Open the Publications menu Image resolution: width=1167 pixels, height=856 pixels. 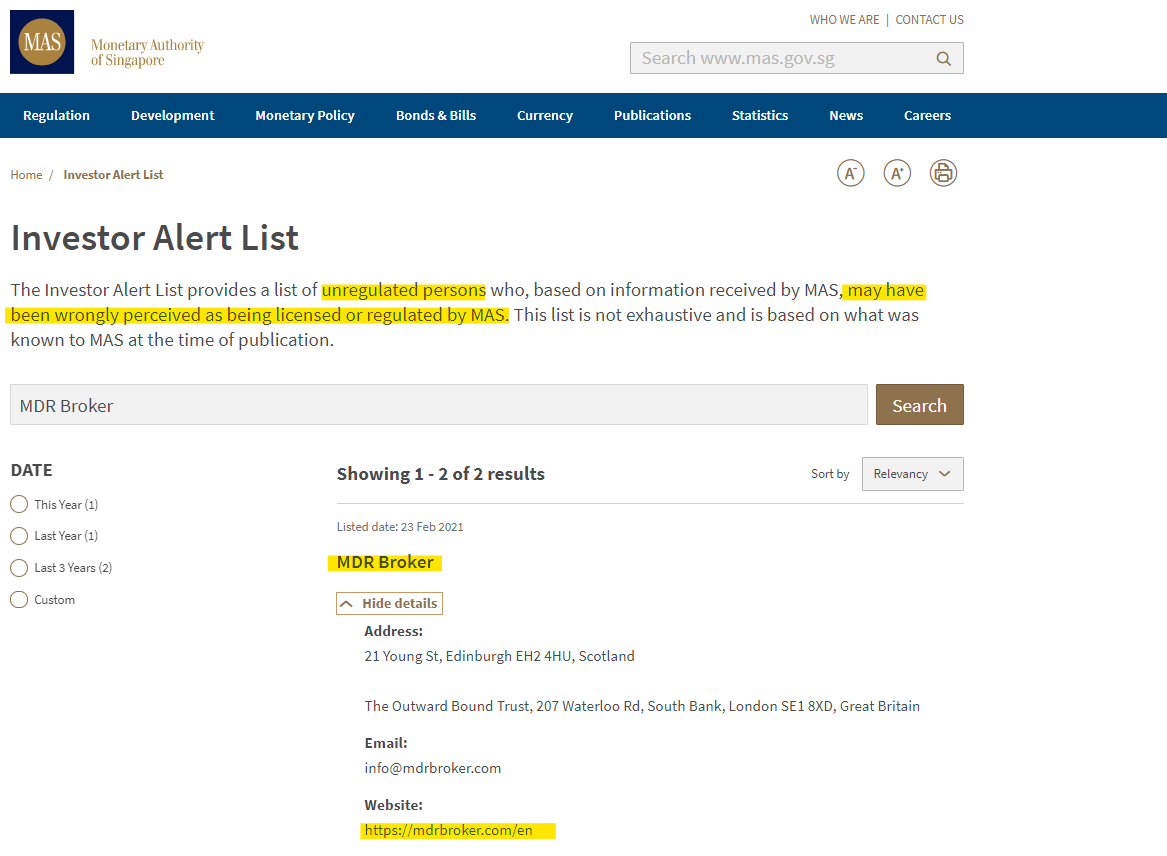point(653,115)
